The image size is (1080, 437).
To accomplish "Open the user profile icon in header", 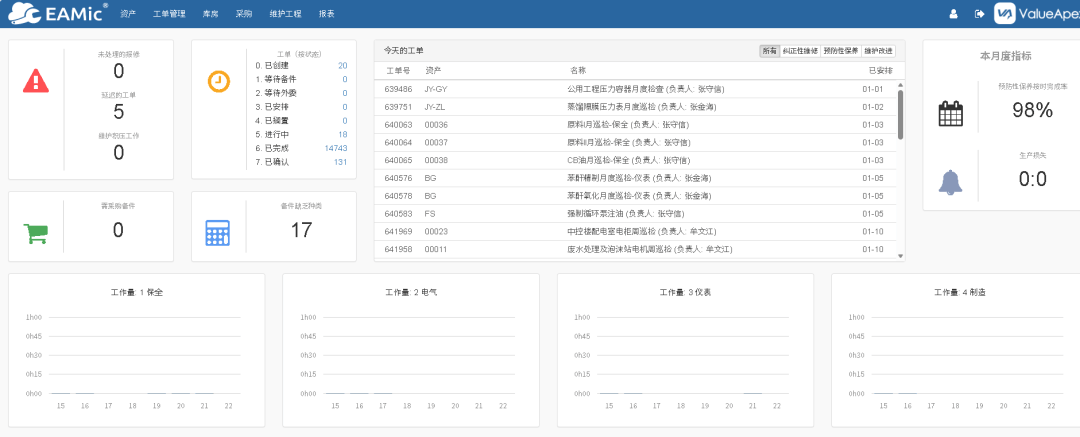I will 953,14.
